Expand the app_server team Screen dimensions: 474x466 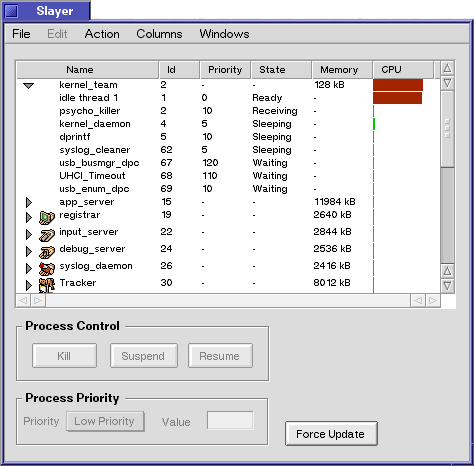coord(29,202)
